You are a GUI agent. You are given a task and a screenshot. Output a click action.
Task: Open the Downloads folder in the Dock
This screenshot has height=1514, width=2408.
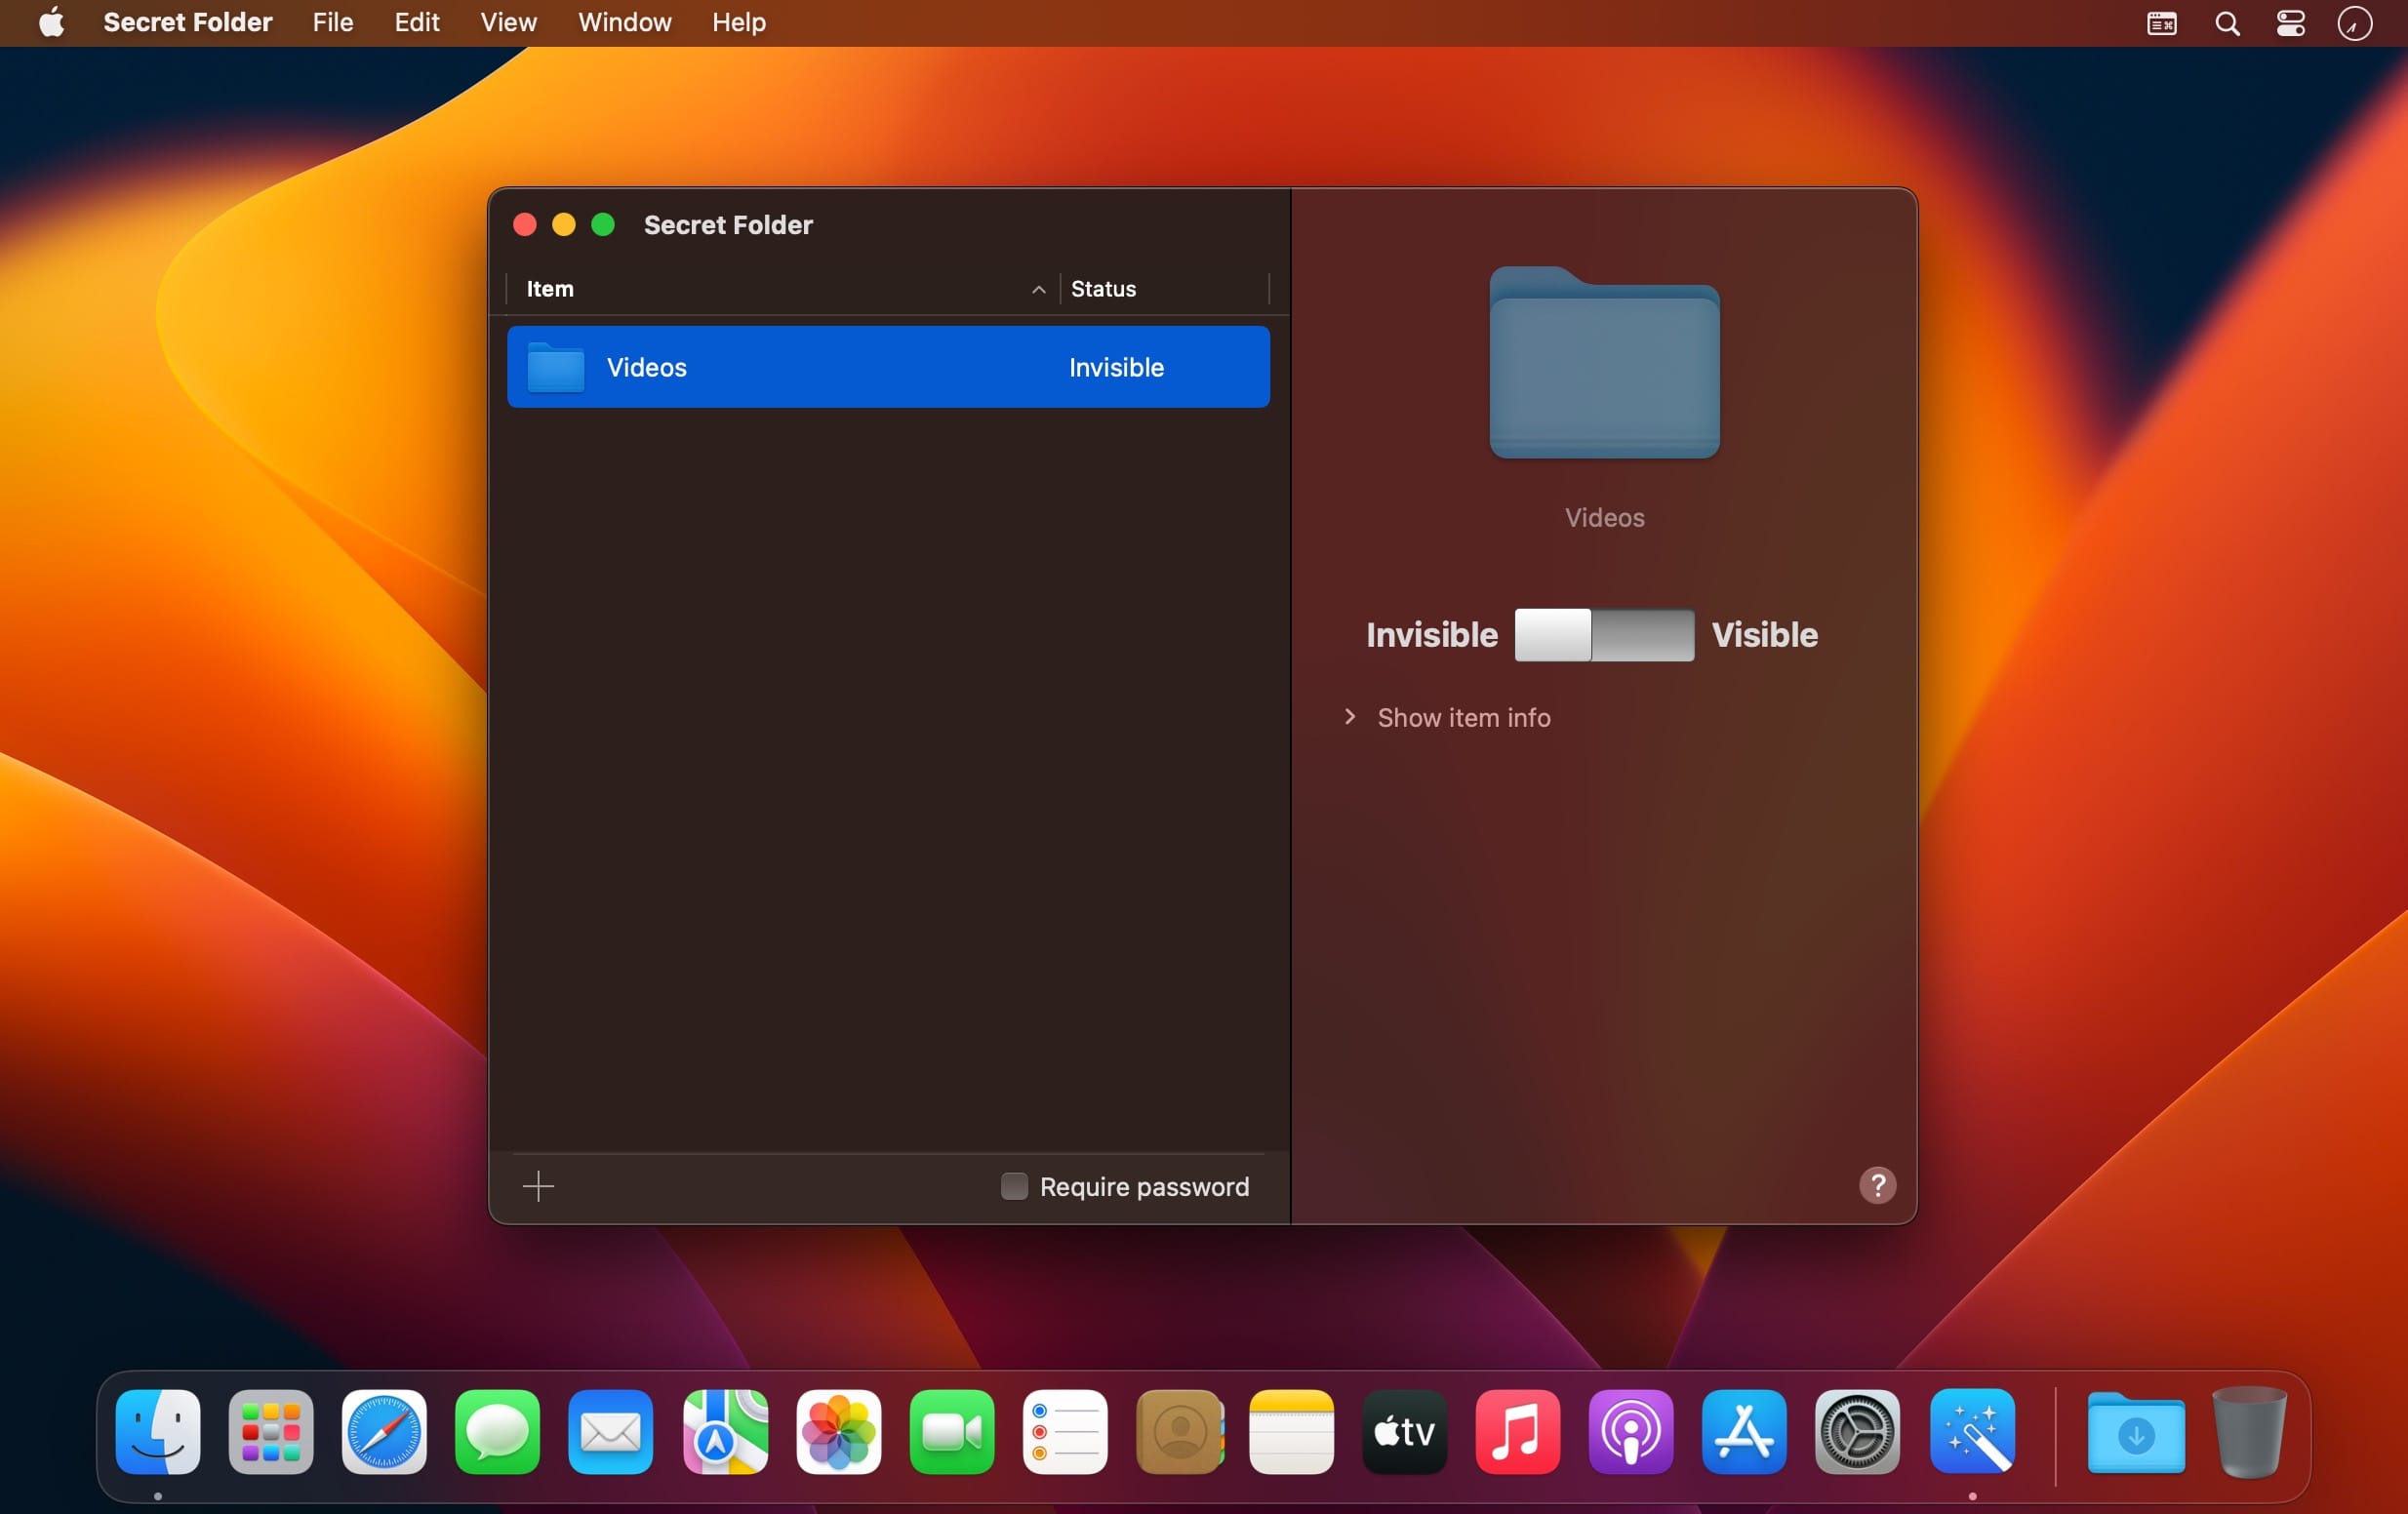pos(2135,1432)
